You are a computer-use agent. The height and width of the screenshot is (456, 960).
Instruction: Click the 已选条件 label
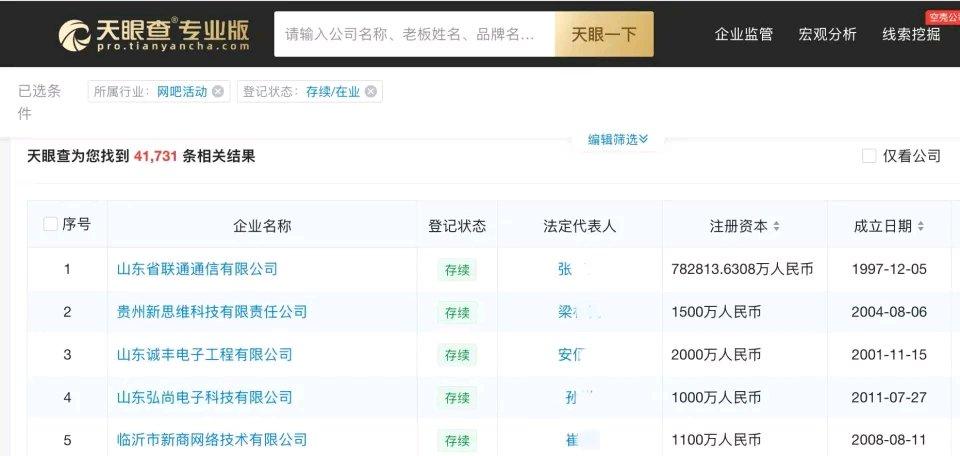point(40,102)
